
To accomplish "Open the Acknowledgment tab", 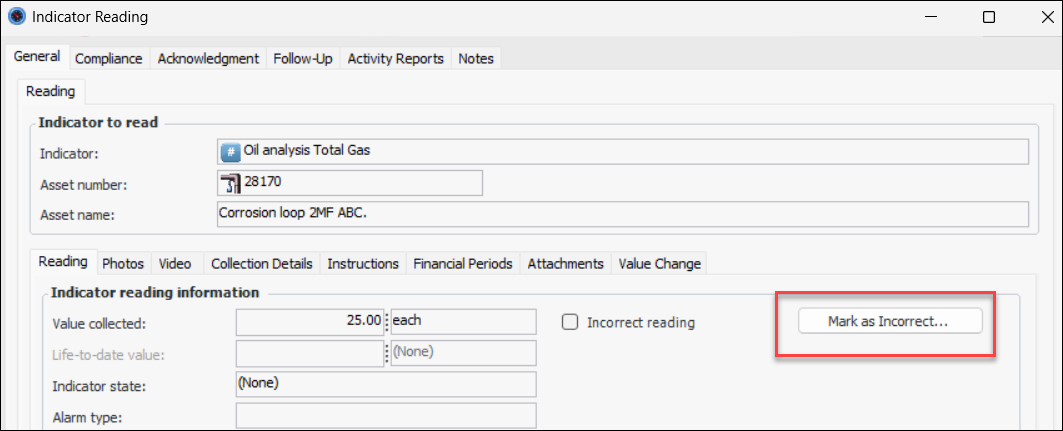I will tap(208, 58).
